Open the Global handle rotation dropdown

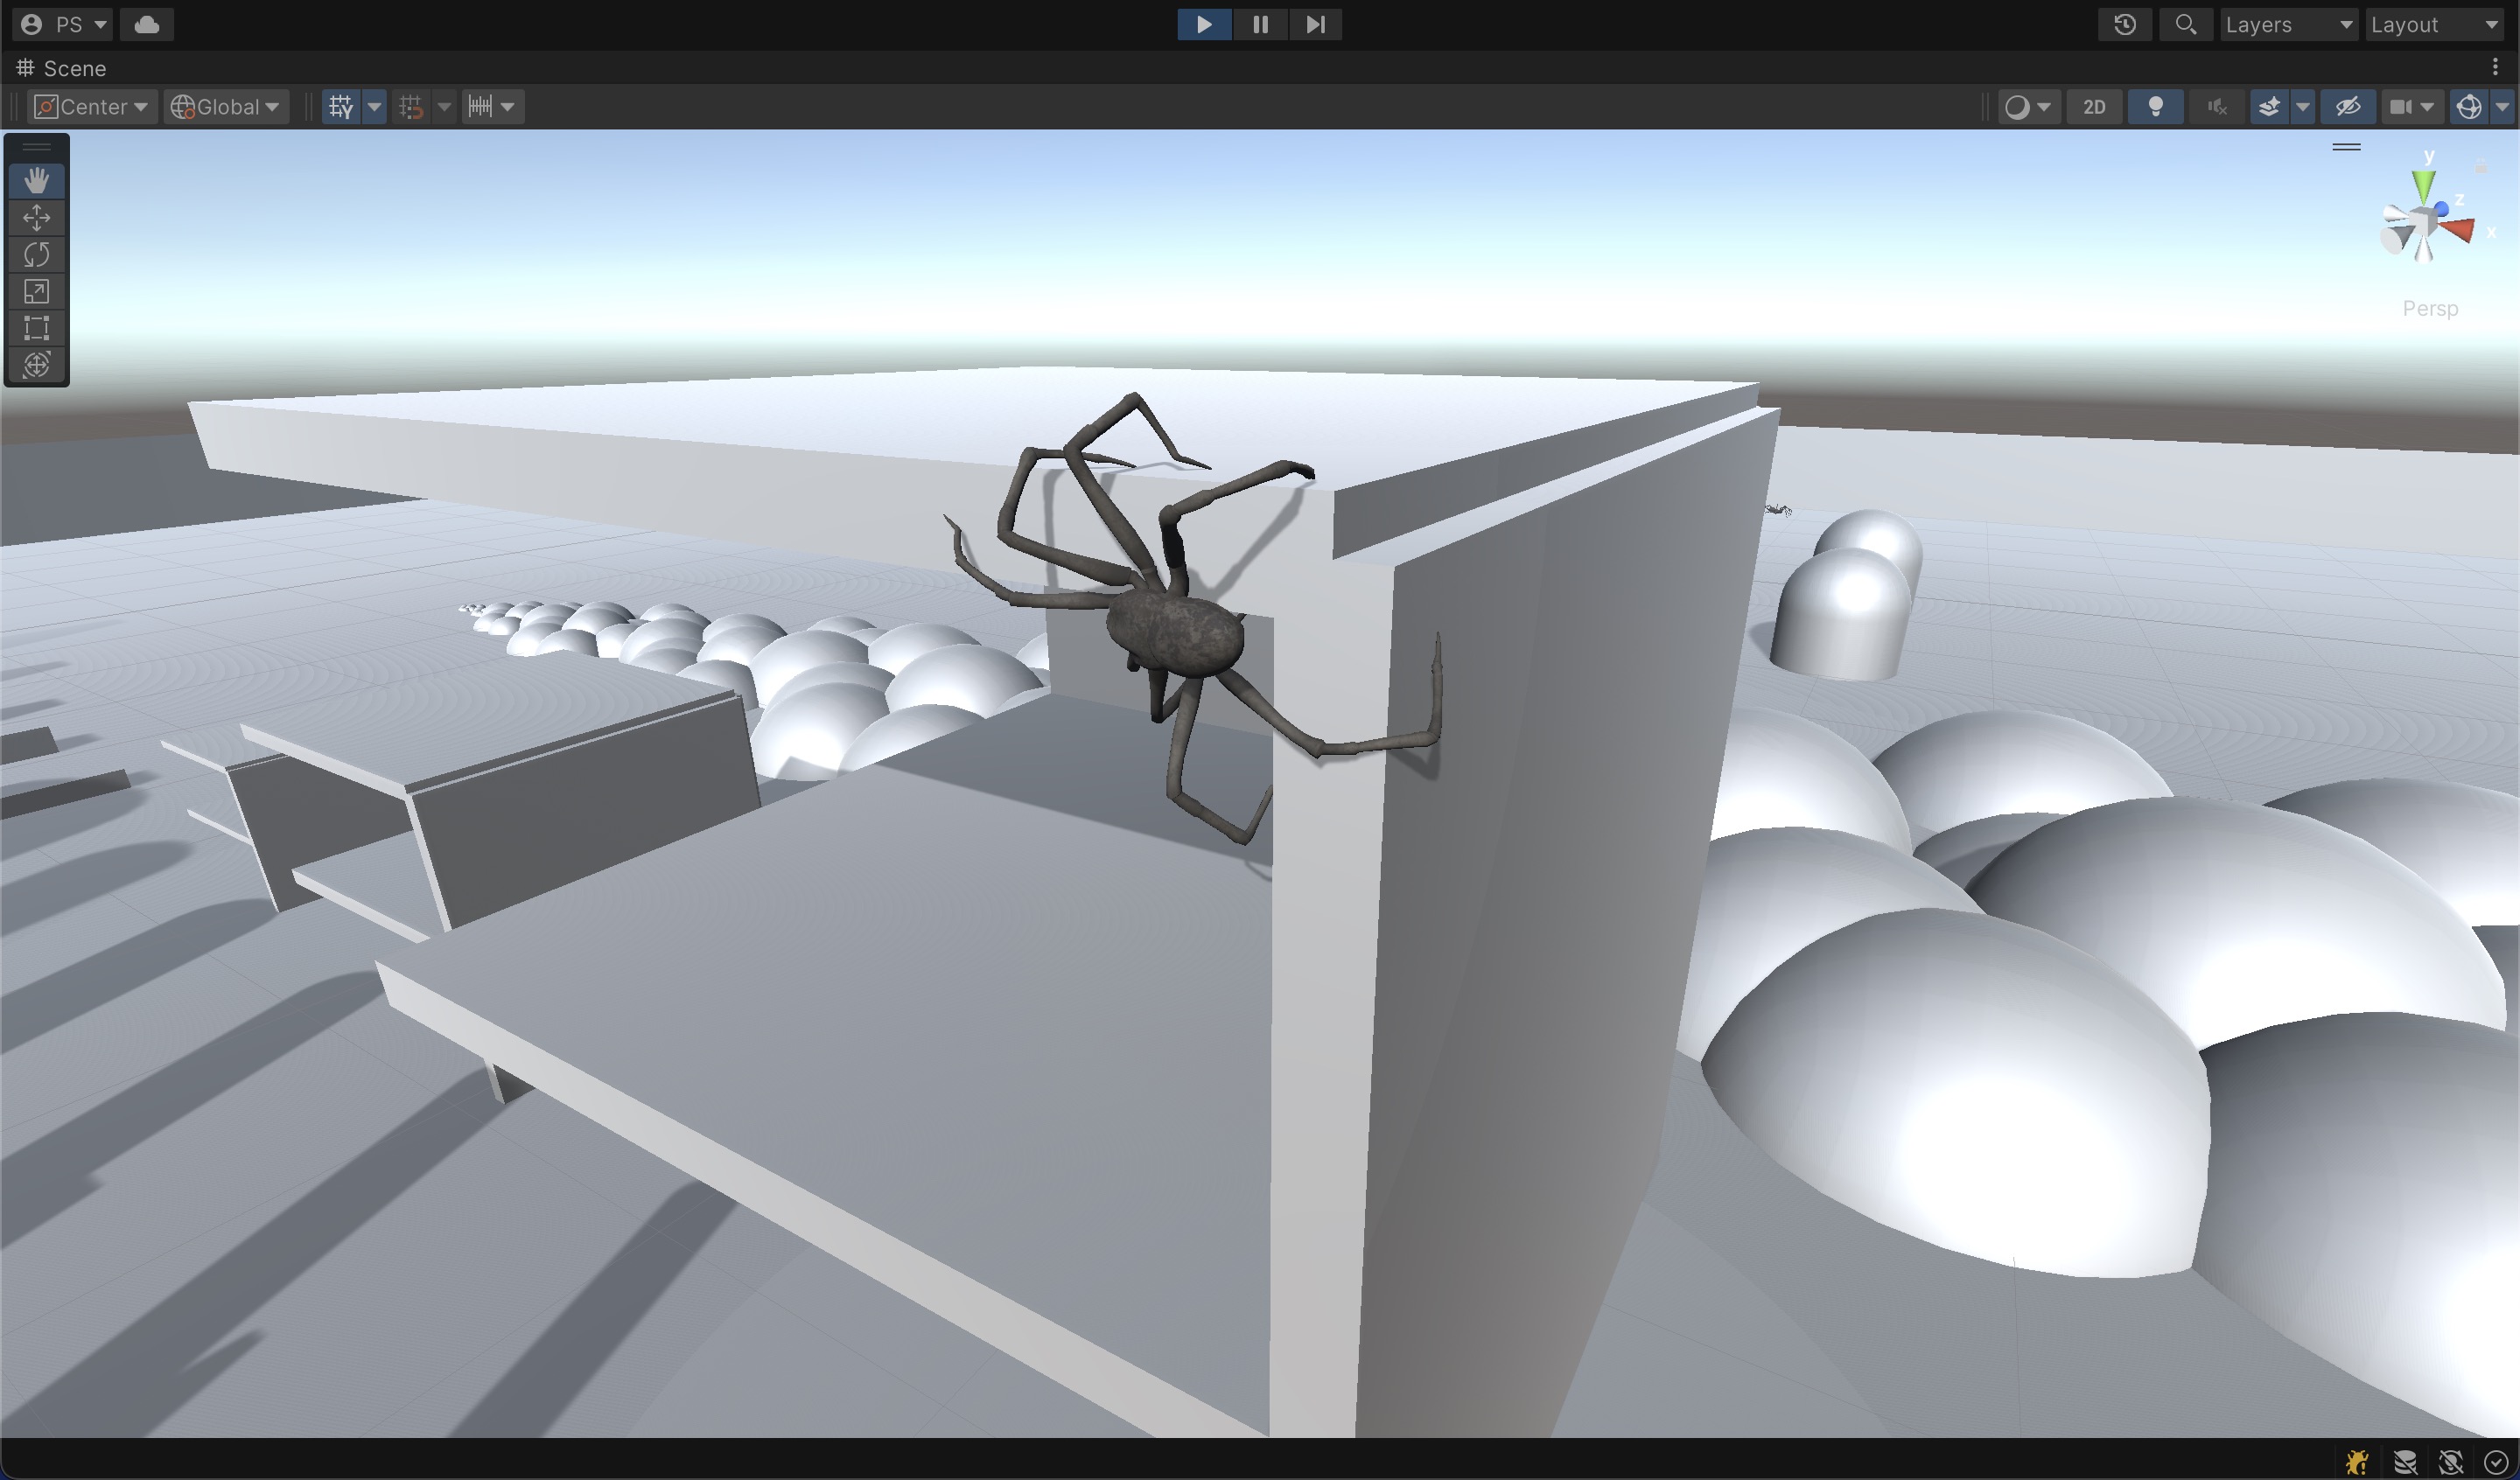point(225,107)
